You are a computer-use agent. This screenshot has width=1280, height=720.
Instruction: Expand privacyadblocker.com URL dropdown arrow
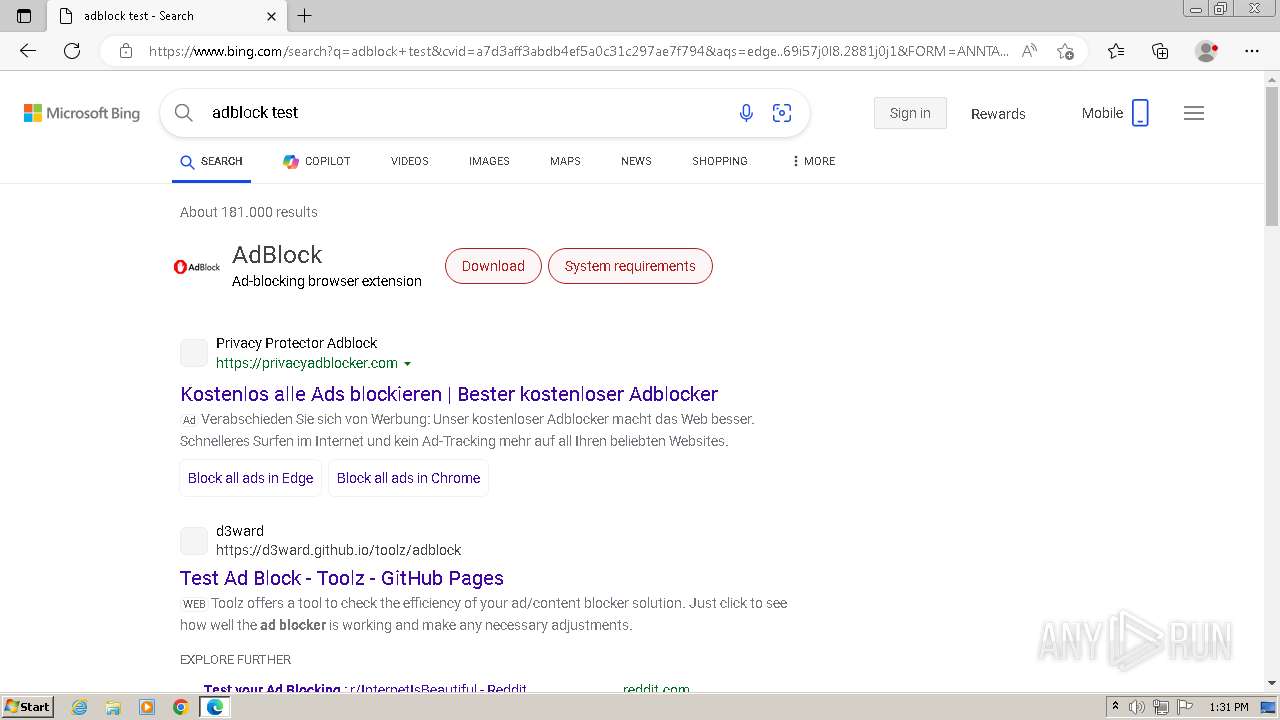407,364
